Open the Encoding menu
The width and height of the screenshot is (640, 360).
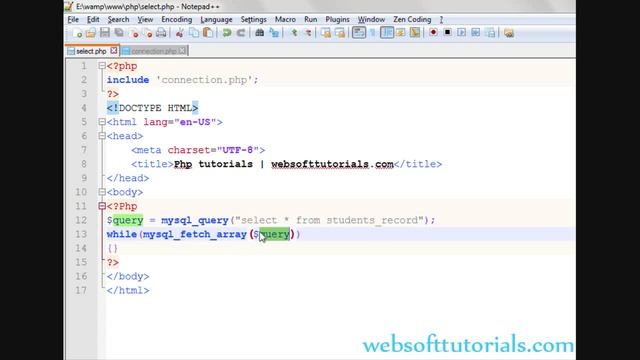176,20
